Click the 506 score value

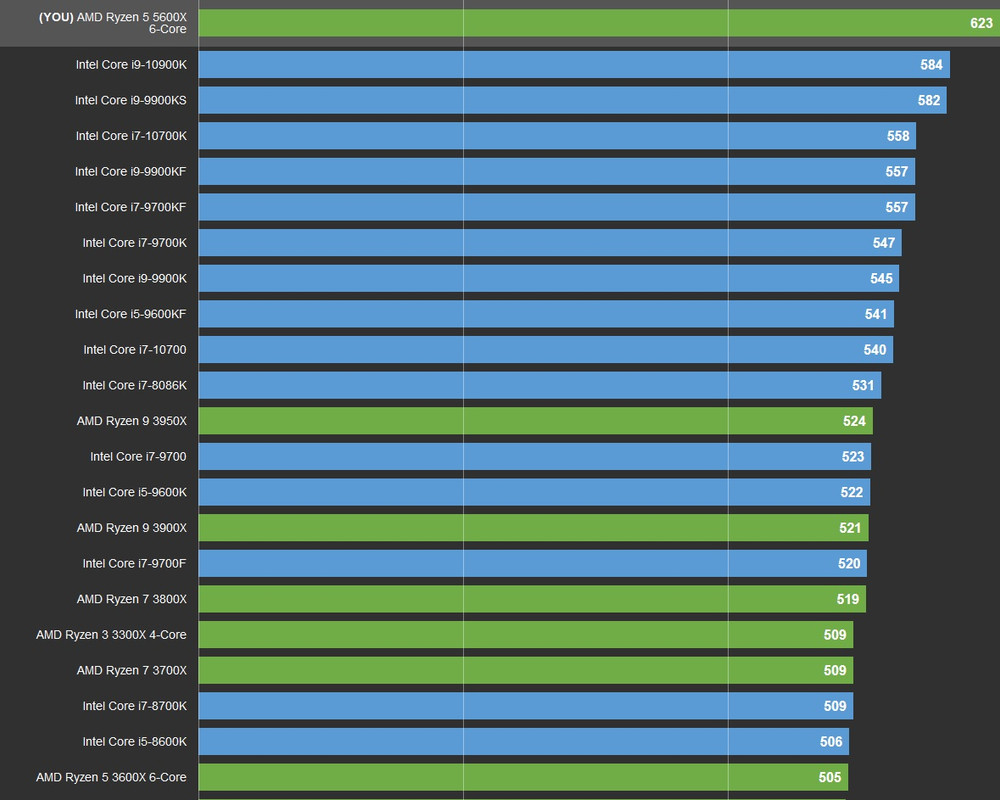coord(832,743)
